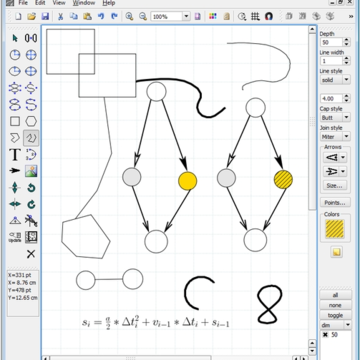Open the zoom 100% dropdown arrow
The image size is (360, 360).
pos(186,16)
